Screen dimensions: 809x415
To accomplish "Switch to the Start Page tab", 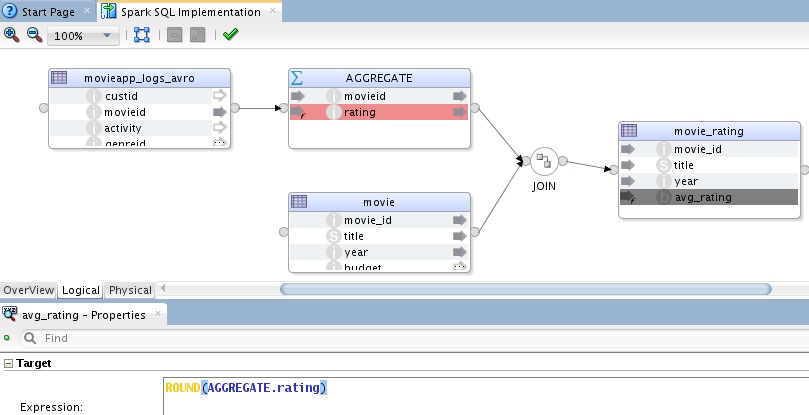I will (x=48, y=12).
